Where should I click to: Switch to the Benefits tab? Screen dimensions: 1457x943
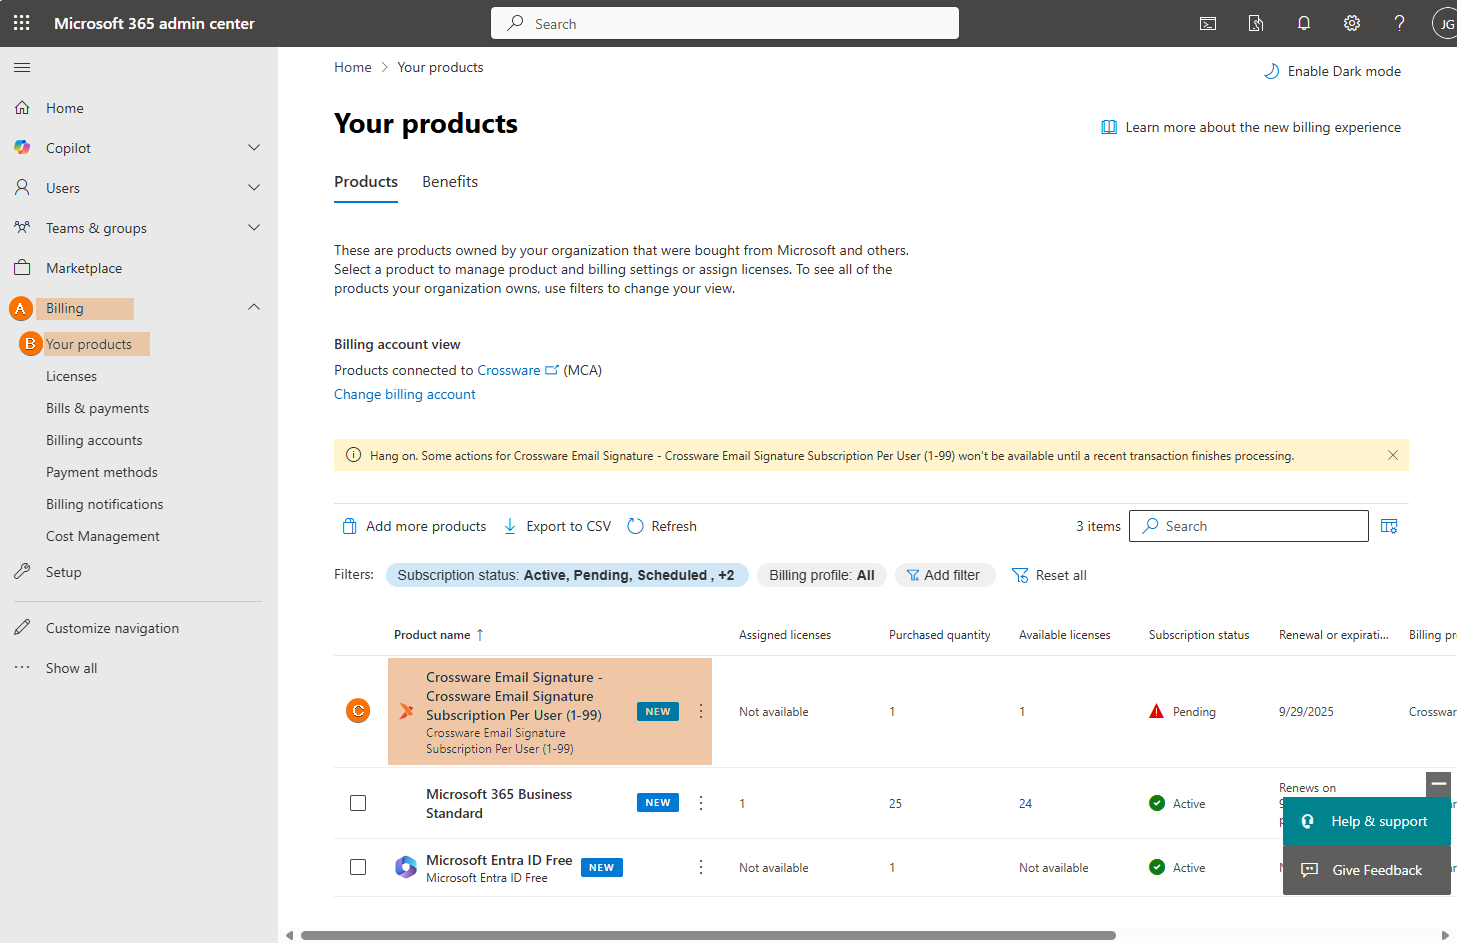[449, 182]
